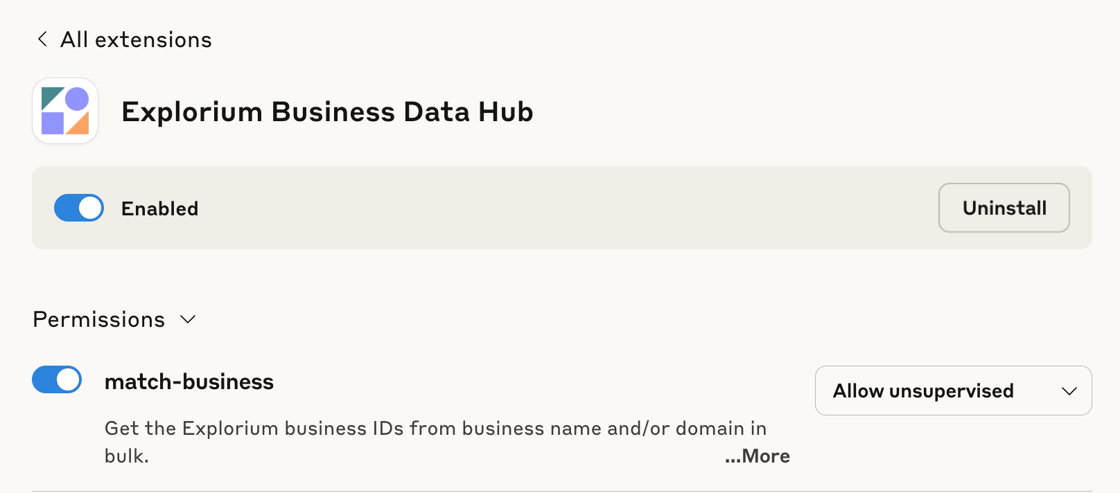This screenshot has height=493, width=1120.
Task: Click the match-business description text
Action: [x=435, y=442]
